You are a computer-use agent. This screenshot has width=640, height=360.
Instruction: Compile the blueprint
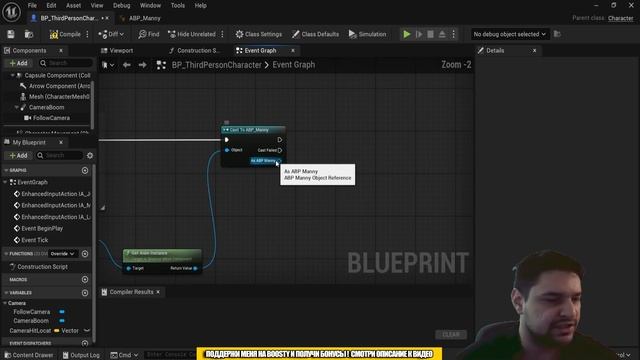point(65,34)
